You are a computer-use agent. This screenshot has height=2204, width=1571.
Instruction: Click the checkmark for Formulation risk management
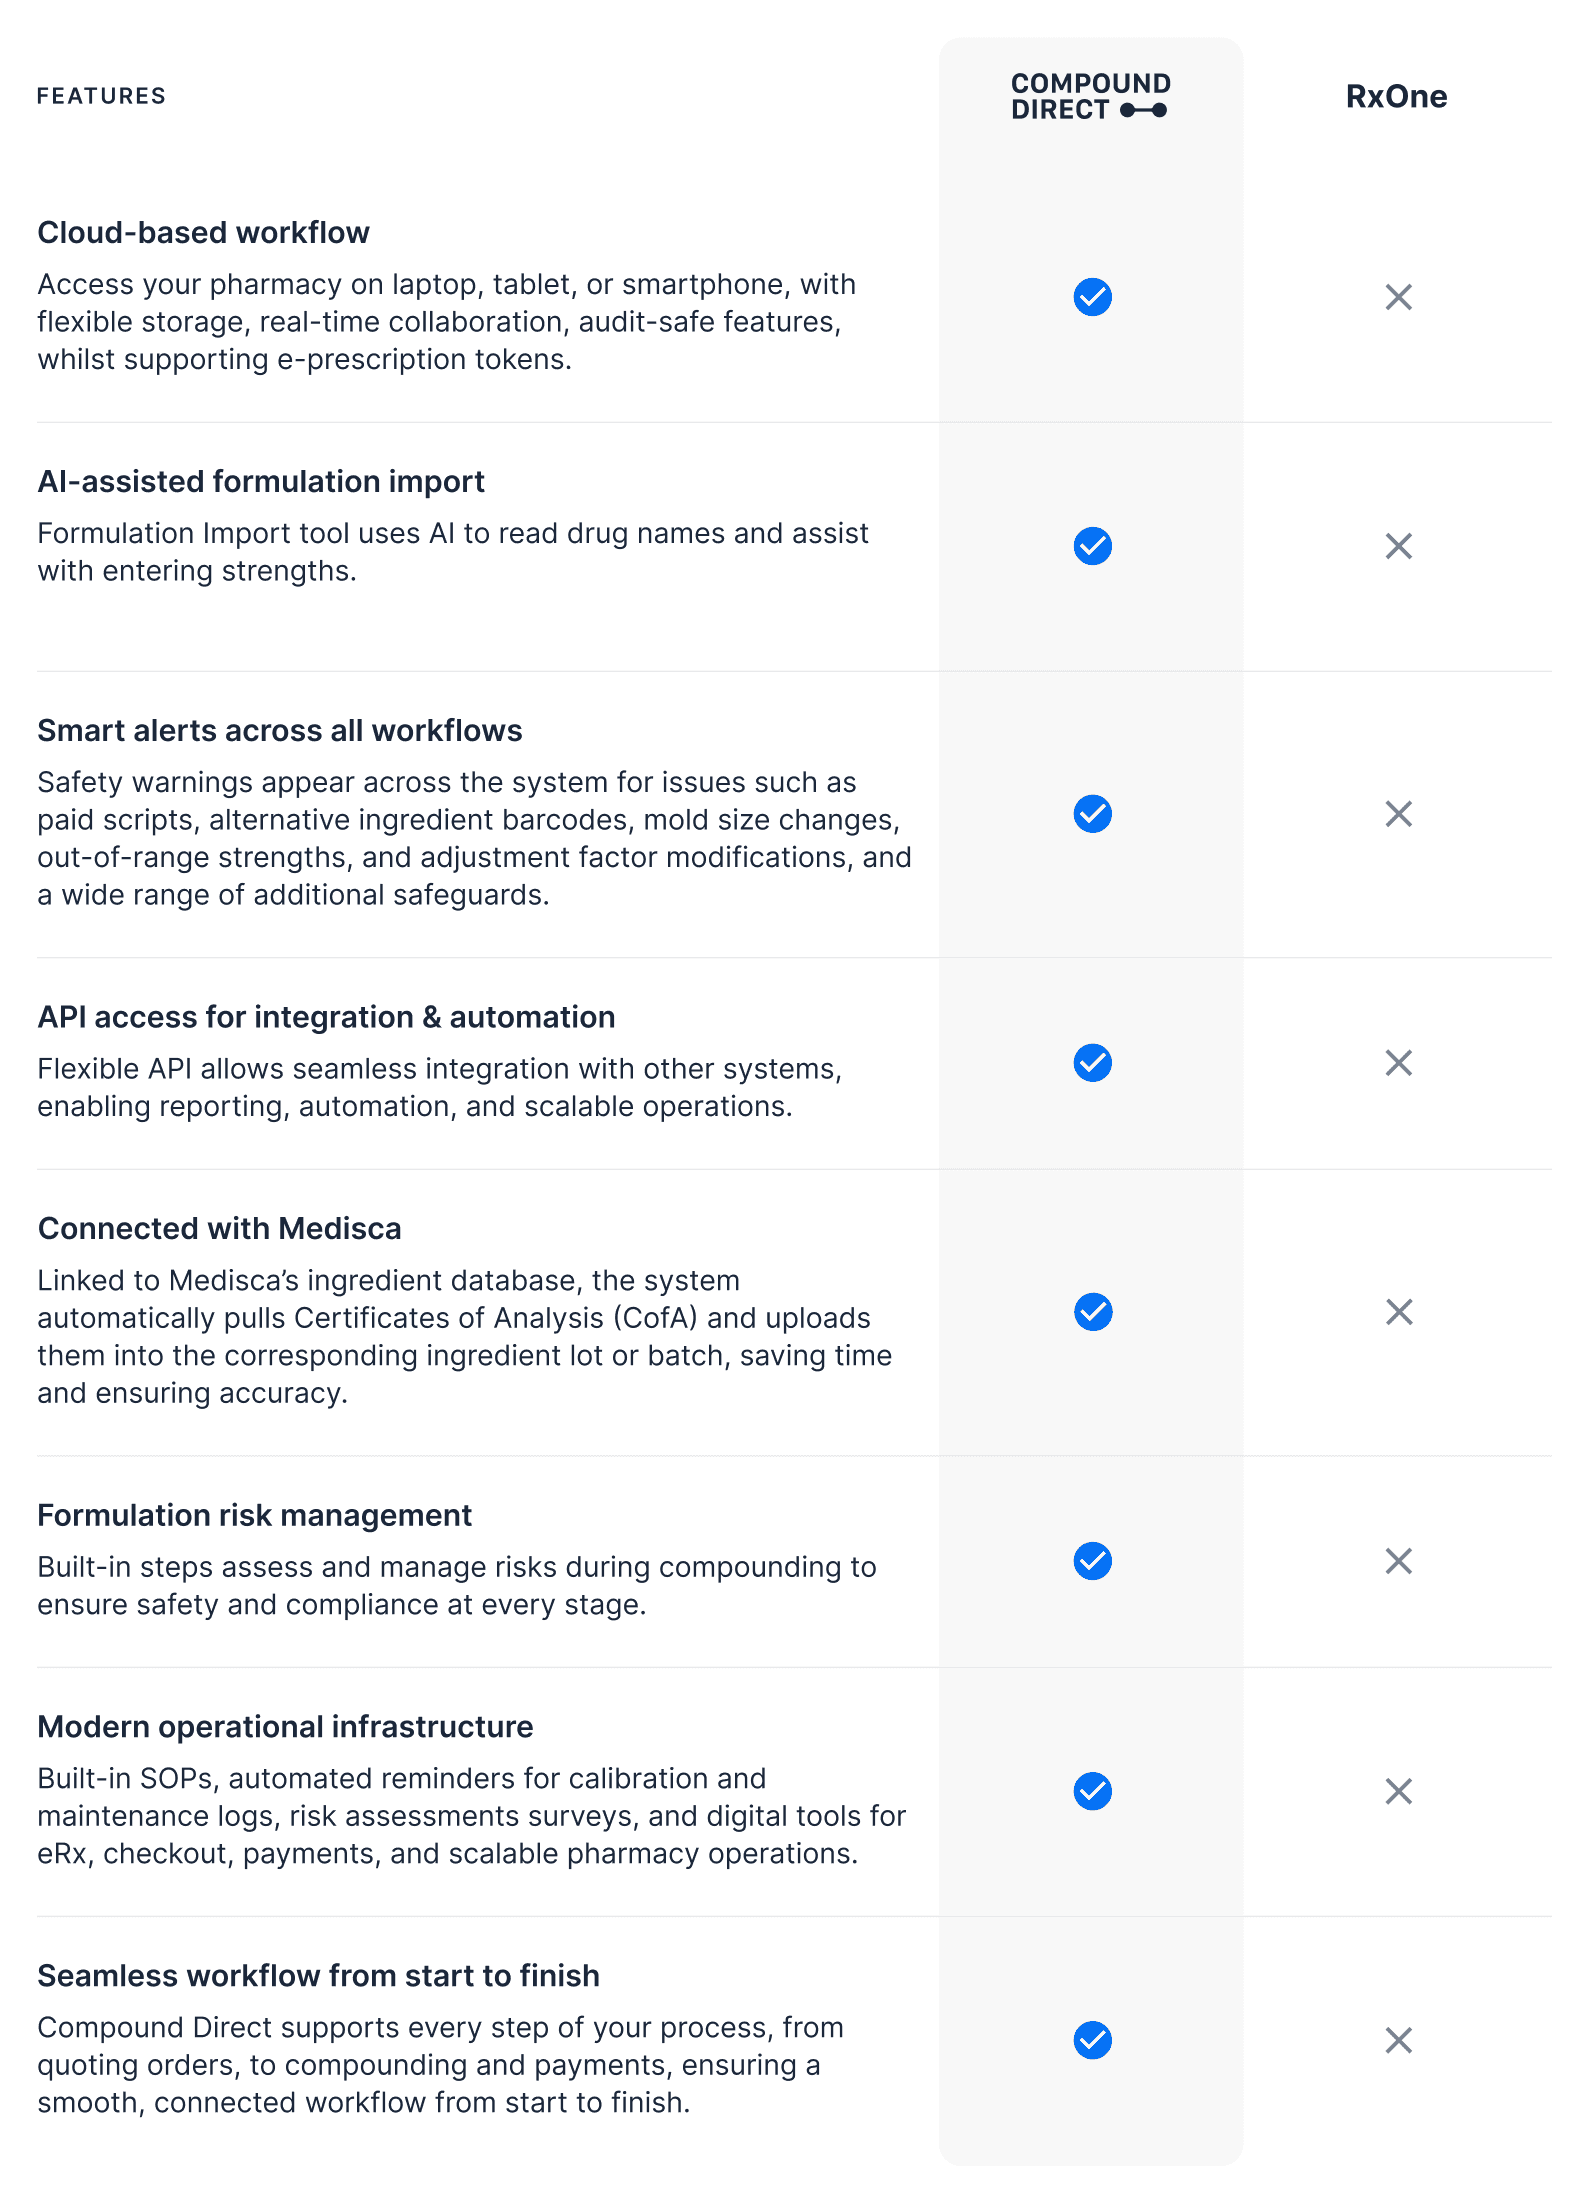[1092, 1561]
